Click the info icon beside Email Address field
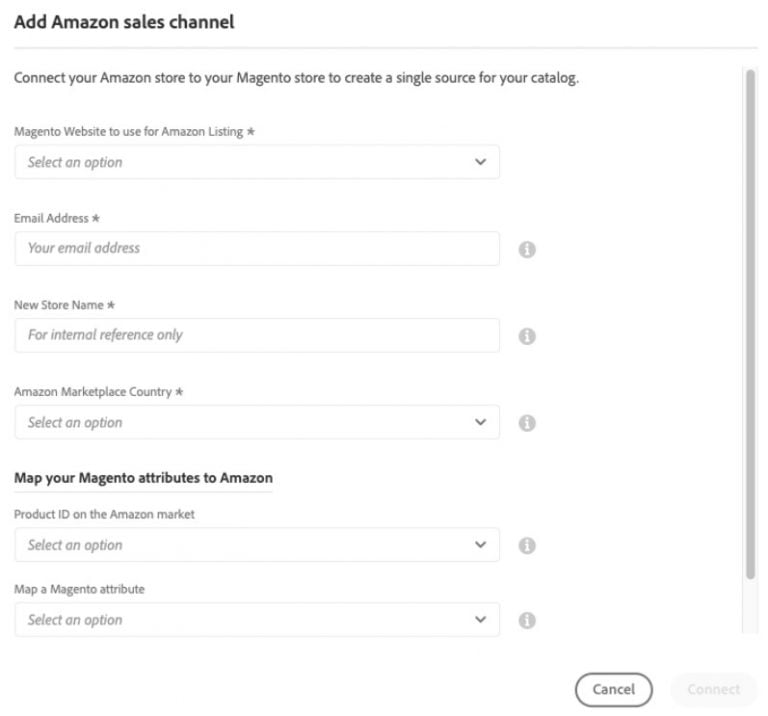 tap(527, 249)
